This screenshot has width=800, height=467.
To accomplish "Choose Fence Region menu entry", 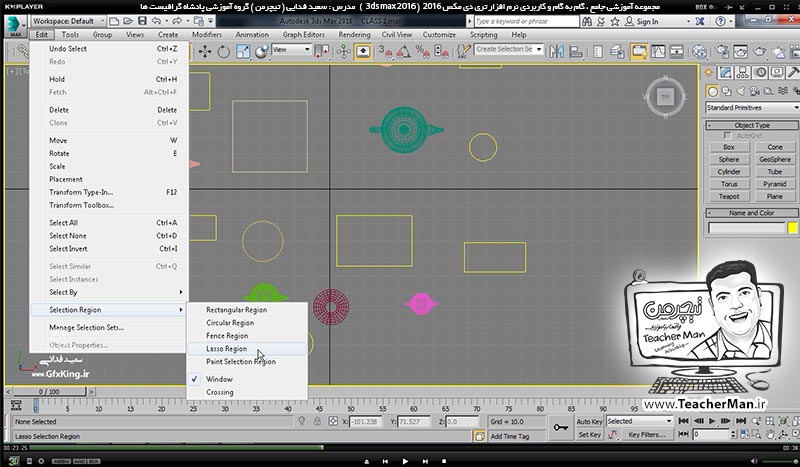I will [x=247, y=336].
